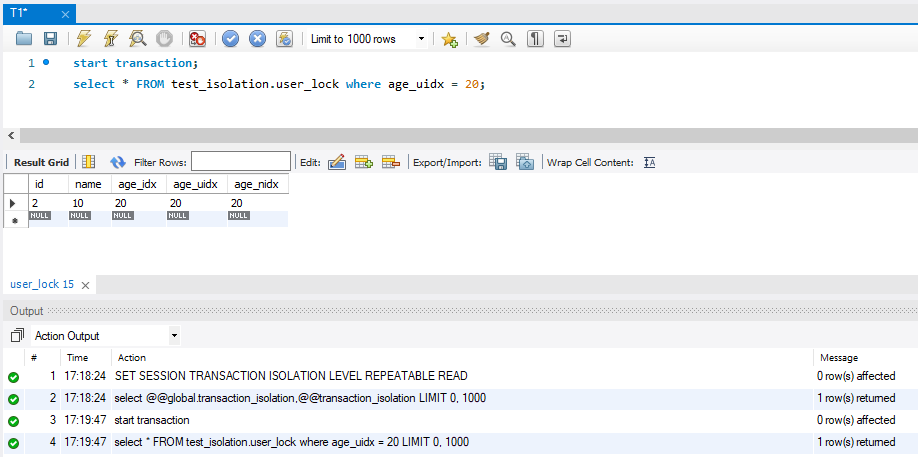Select the new-row asterisk marker

(x=15, y=219)
